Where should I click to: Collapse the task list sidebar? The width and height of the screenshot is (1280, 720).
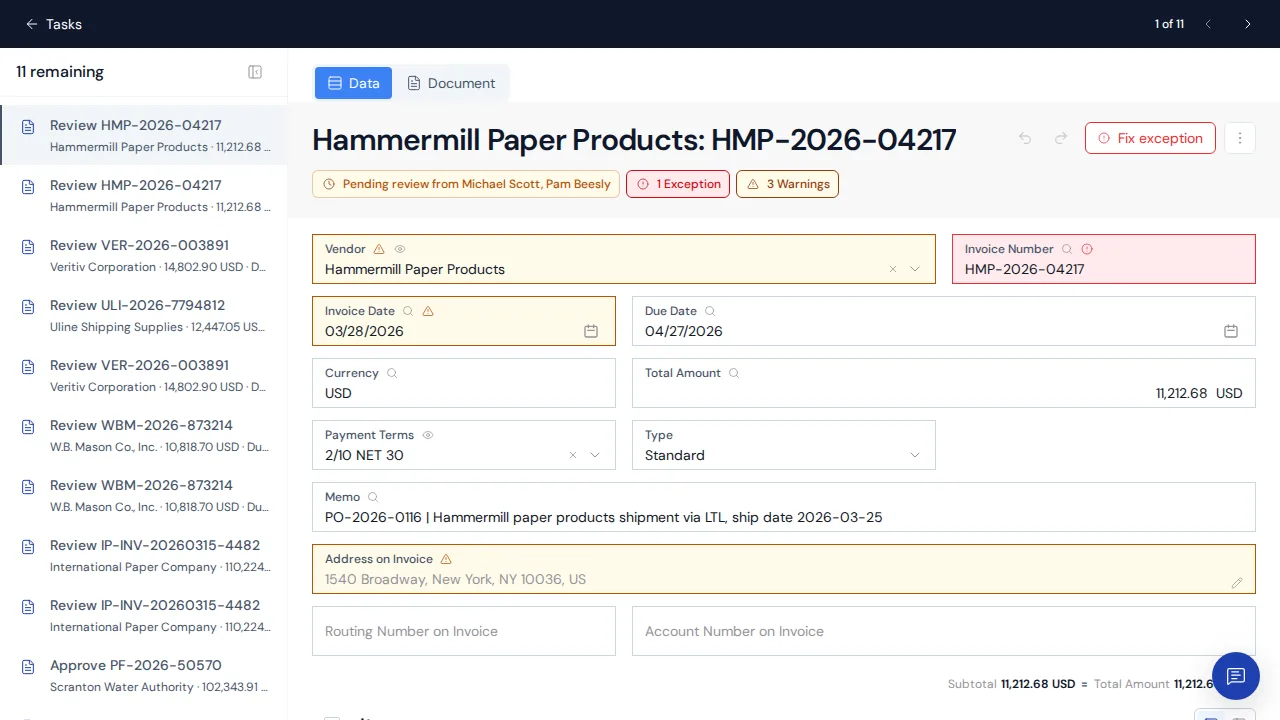coord(255,72)
